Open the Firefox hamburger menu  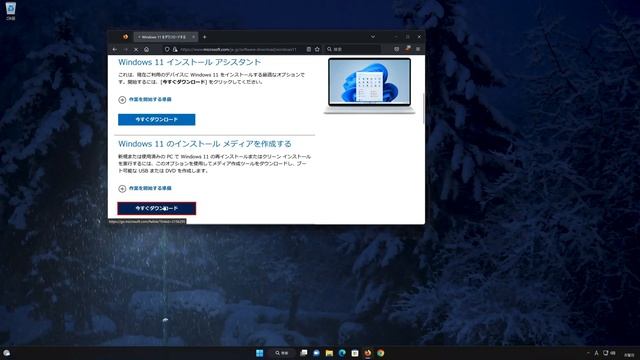coord(418,49)
